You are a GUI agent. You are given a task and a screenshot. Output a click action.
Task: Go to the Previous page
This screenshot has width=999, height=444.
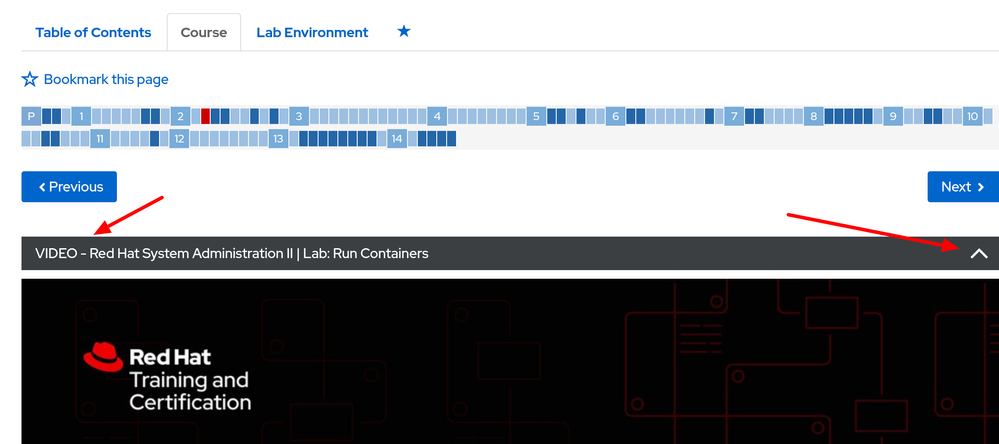click(x=69, y=186)
